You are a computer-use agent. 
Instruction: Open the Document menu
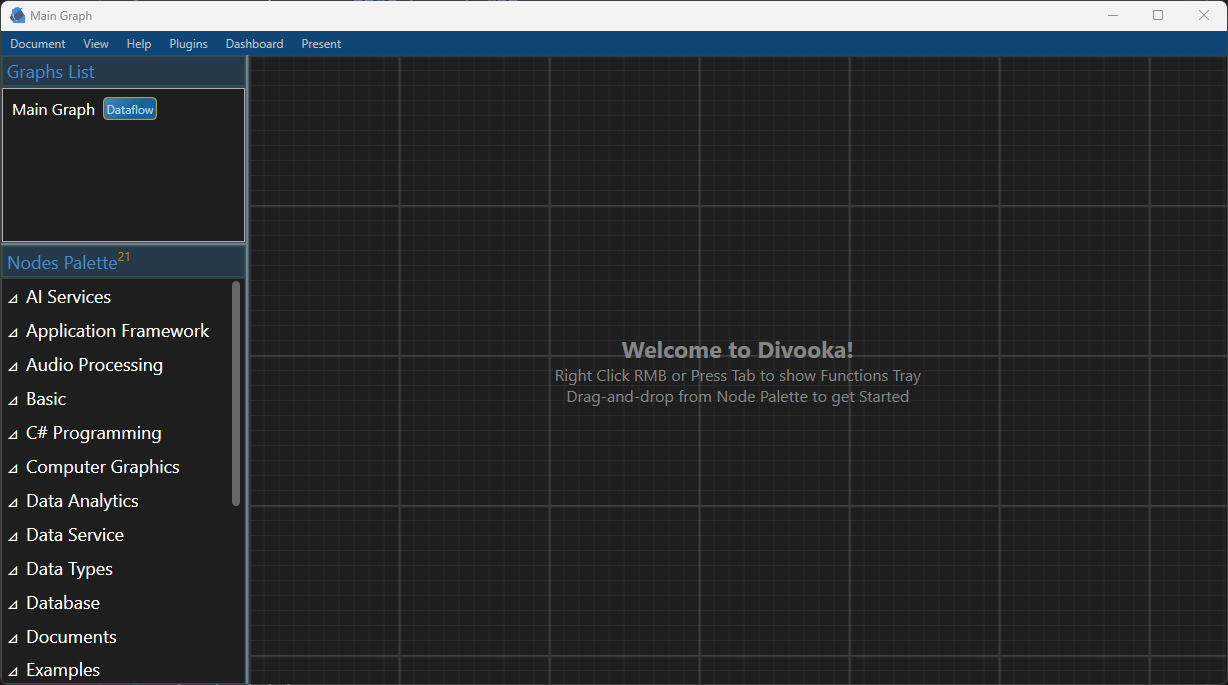pyautogui.click(x=38, y=44)
